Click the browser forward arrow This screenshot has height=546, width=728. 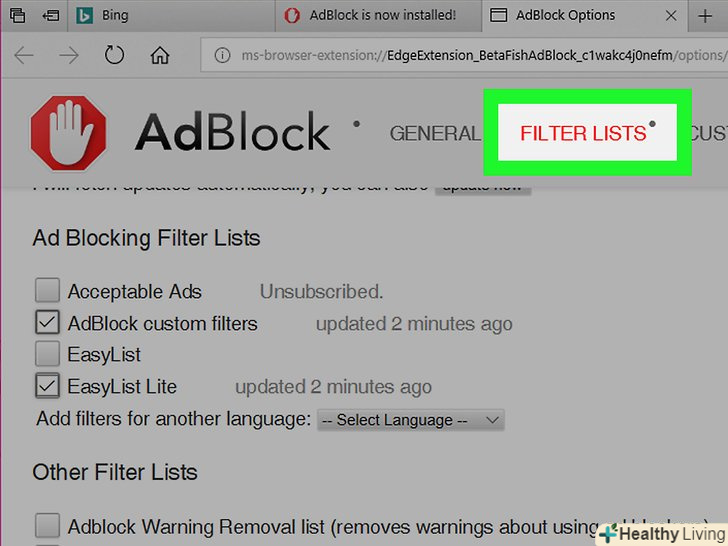[69, 56]
